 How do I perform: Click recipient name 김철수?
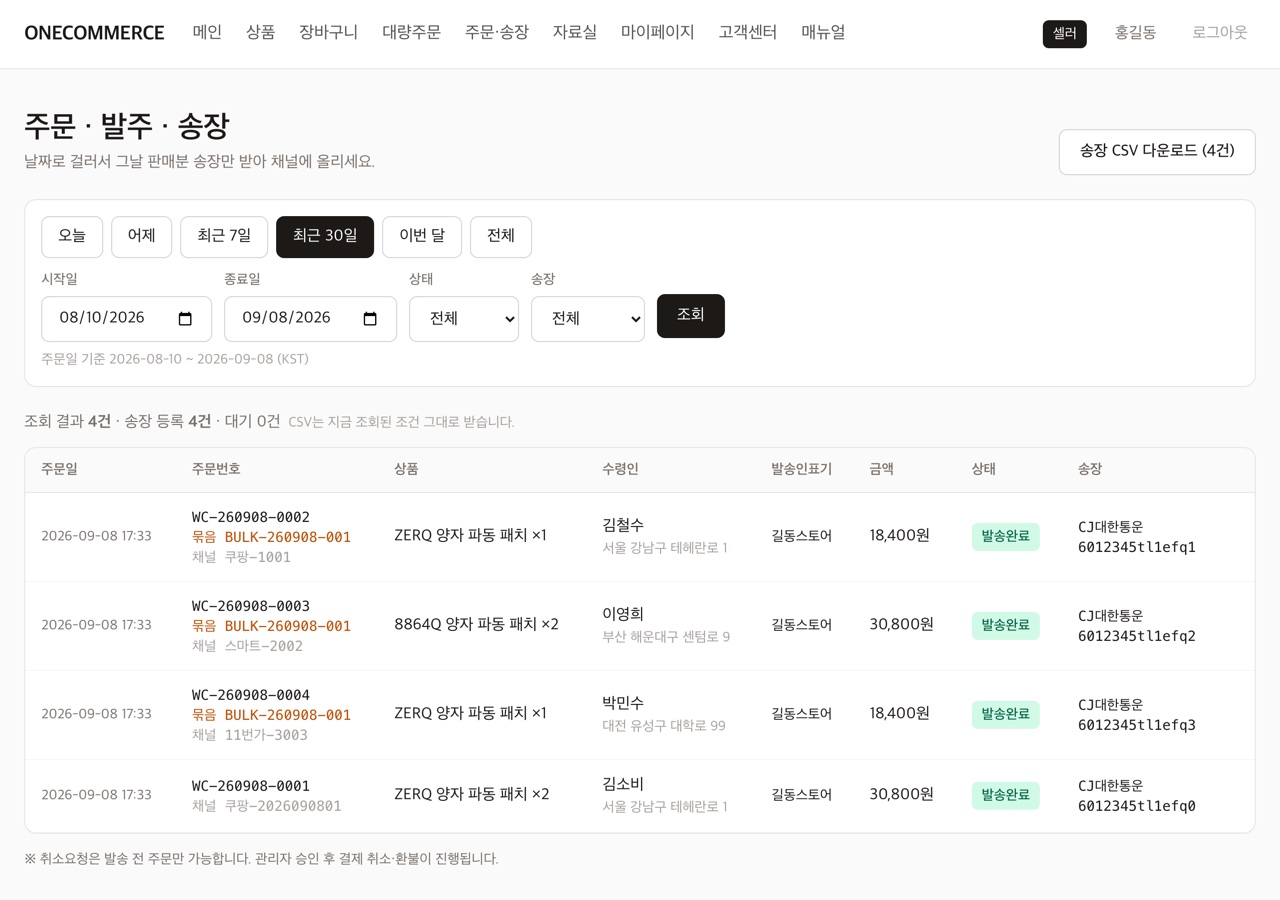click(623, 525)
